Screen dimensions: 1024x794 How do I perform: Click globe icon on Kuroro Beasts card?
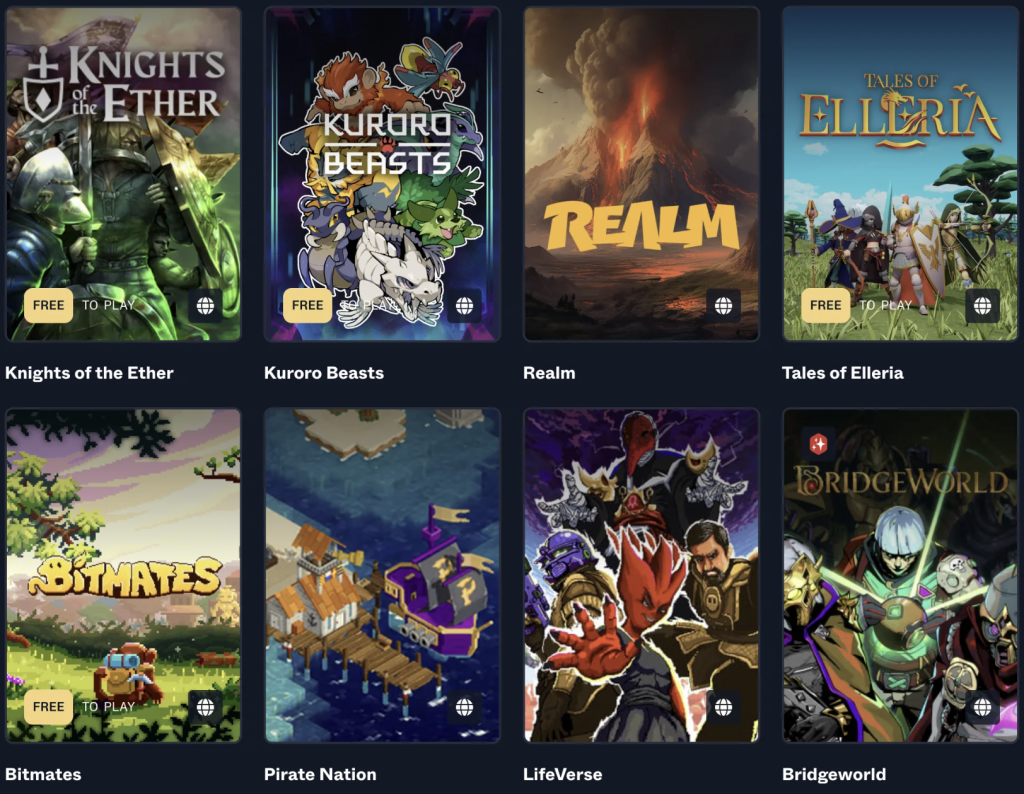coord(464,306)
